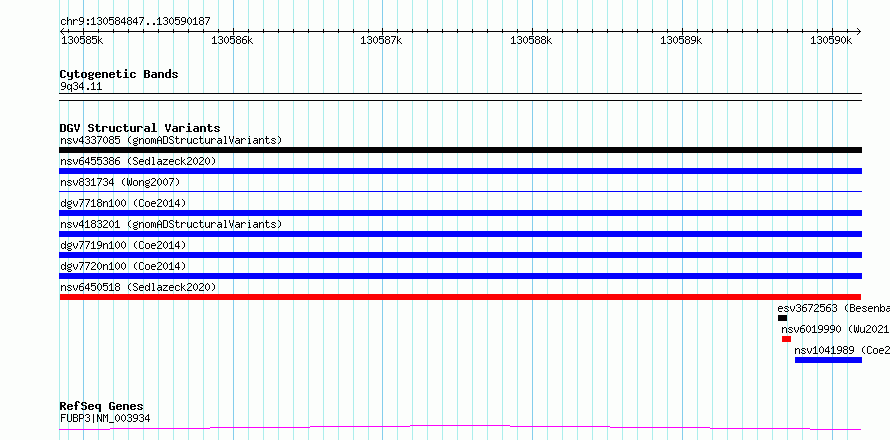Image resolution: width=890 pixels, height=440 pixels.
Task: Click the small red nsv6019990 block
Action: click(786, 339)
